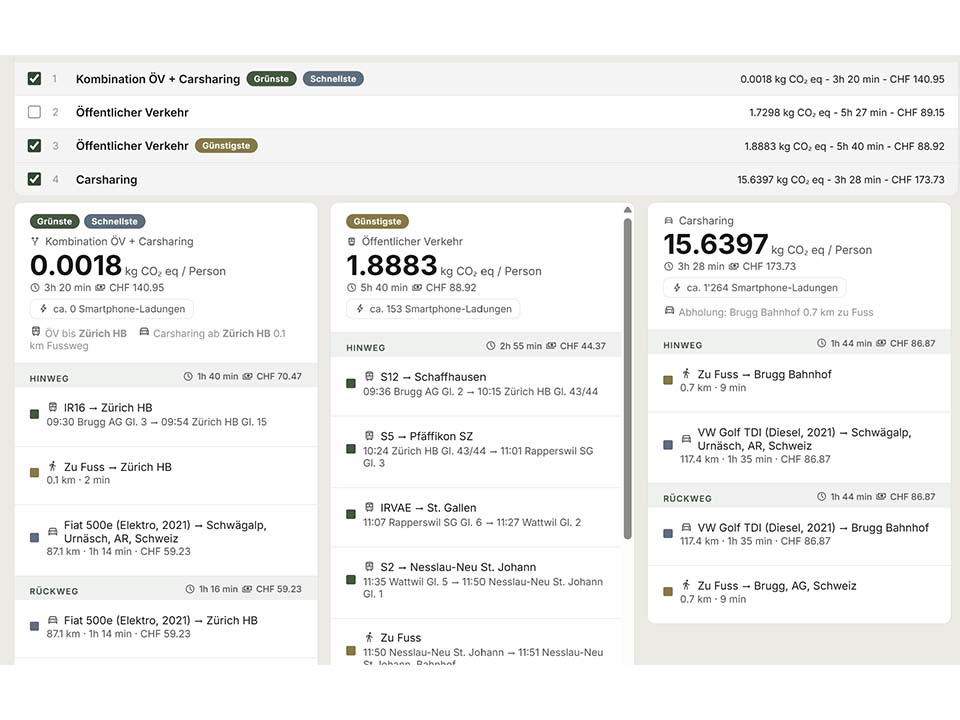Click 'Abholung: Brugg Bahnhof 0.7 km zu Fuss' text
The image size is (960, 720).
[776, 312]
